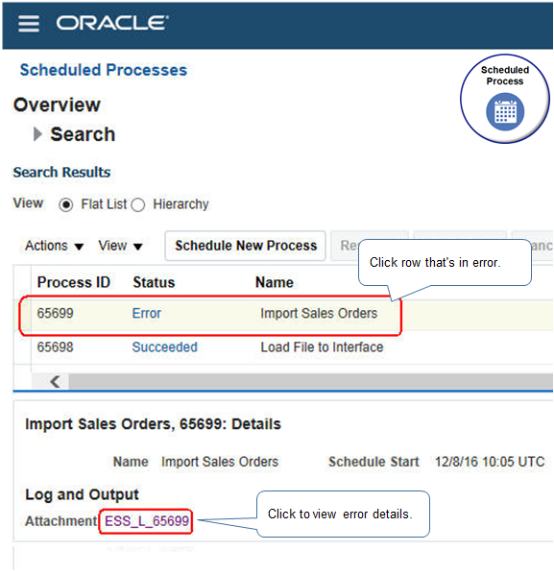554x571 pixels.
Task: Click the Scheduled Processes page title
Action: click(103, 70)
